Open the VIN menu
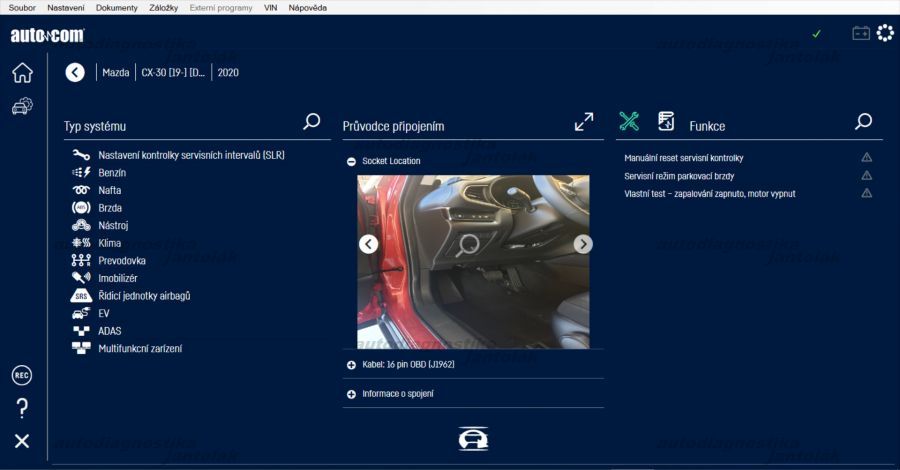900x470 pixels. click(x=270, y=7)
